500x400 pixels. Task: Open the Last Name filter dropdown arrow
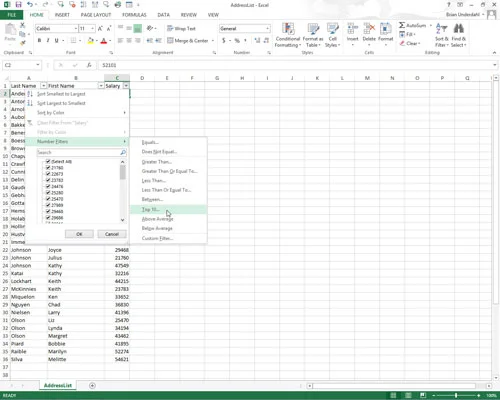43,86
